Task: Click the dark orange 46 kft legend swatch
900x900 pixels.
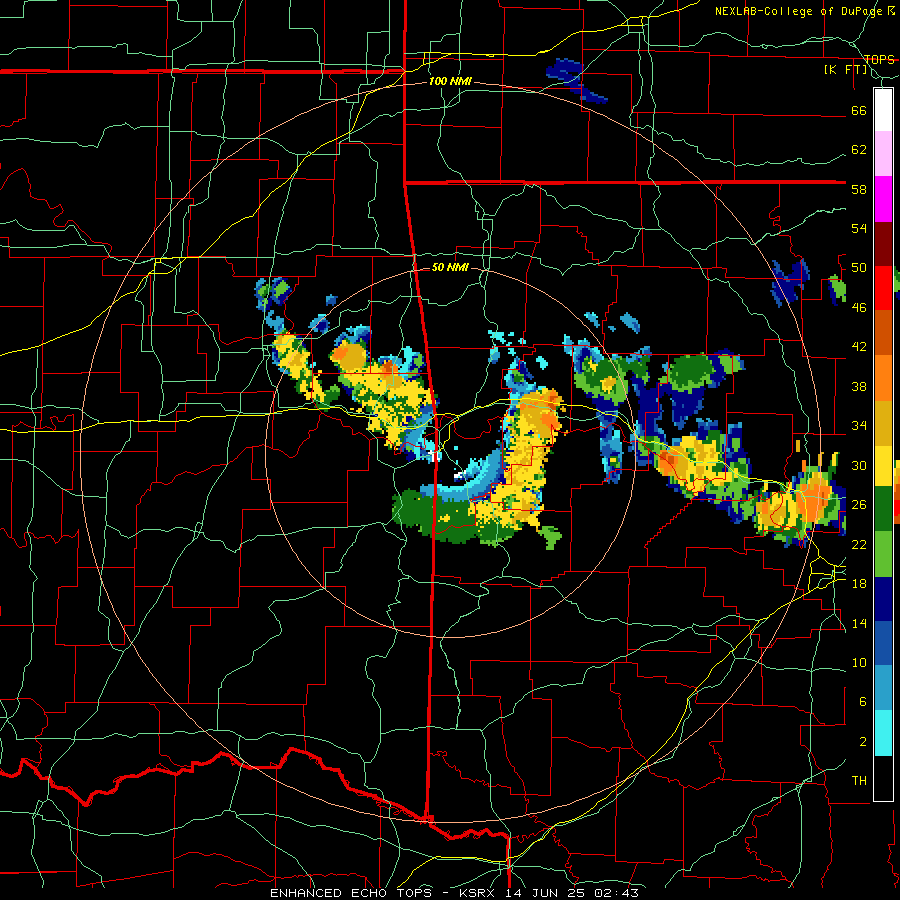Action: (883, 332)
